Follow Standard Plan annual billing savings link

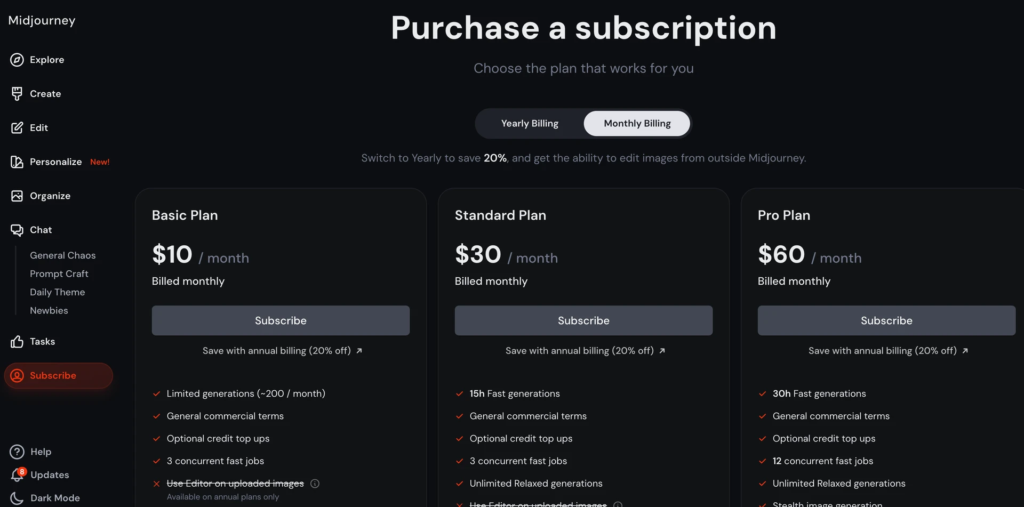(584, 351)
